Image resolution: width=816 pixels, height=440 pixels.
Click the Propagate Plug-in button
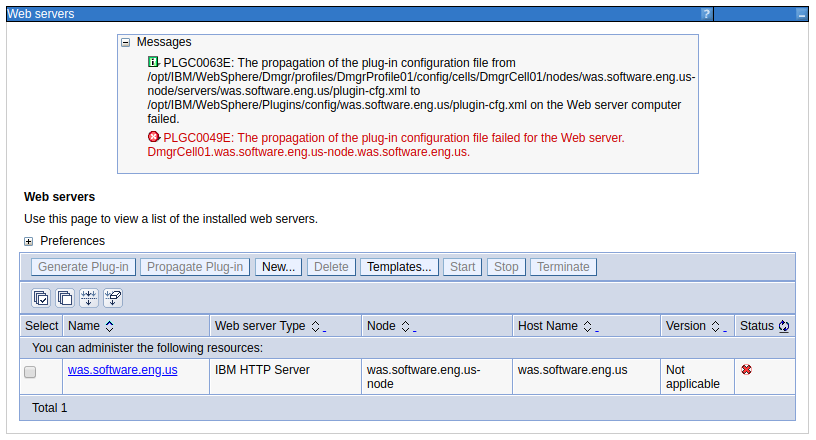195,267
